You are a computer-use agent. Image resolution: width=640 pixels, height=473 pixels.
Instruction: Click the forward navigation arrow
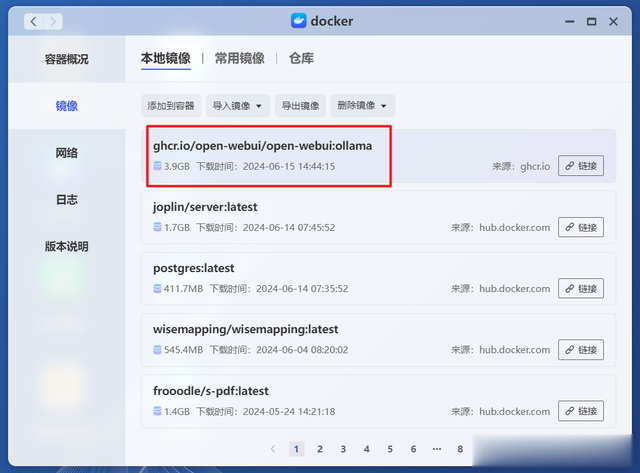pyautogui.click(x=53, y=21)
